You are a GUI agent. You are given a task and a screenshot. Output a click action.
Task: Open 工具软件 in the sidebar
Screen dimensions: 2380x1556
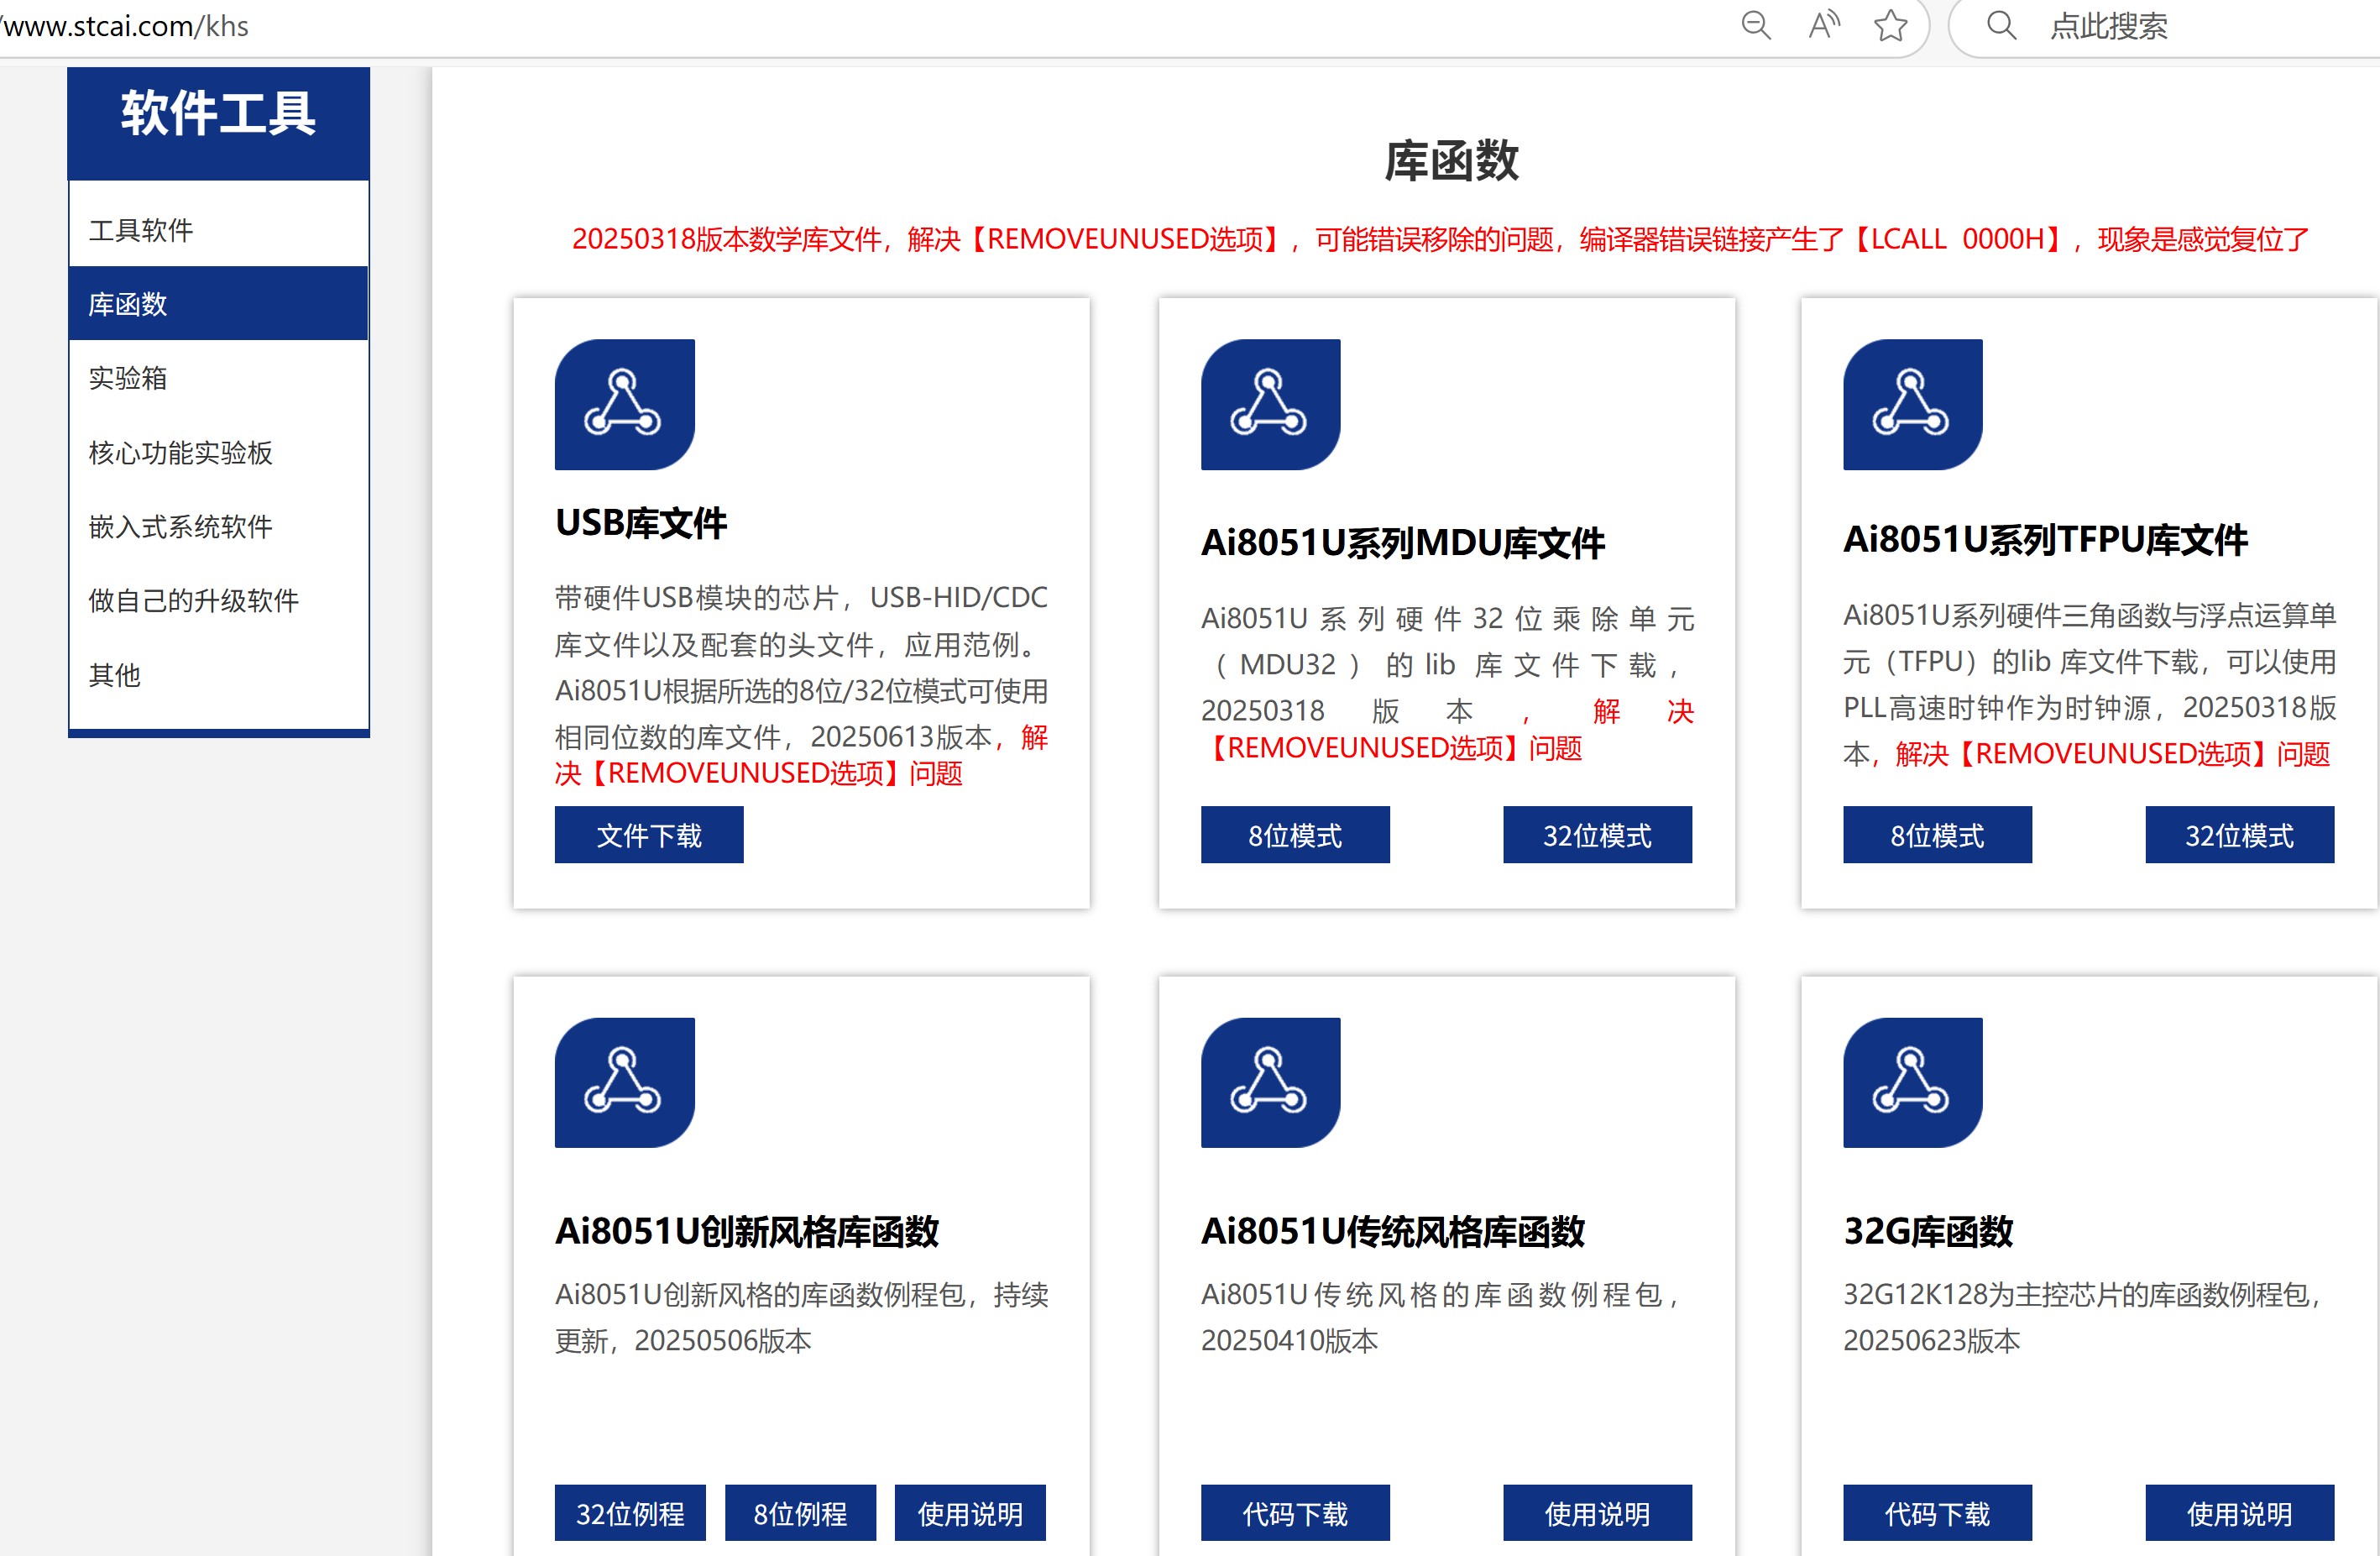coord(219,230)
